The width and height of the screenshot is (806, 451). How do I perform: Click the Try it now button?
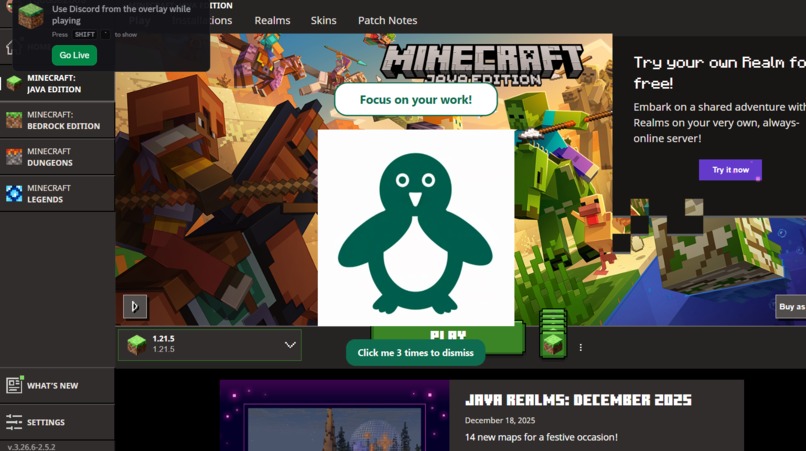click(730, 170)
